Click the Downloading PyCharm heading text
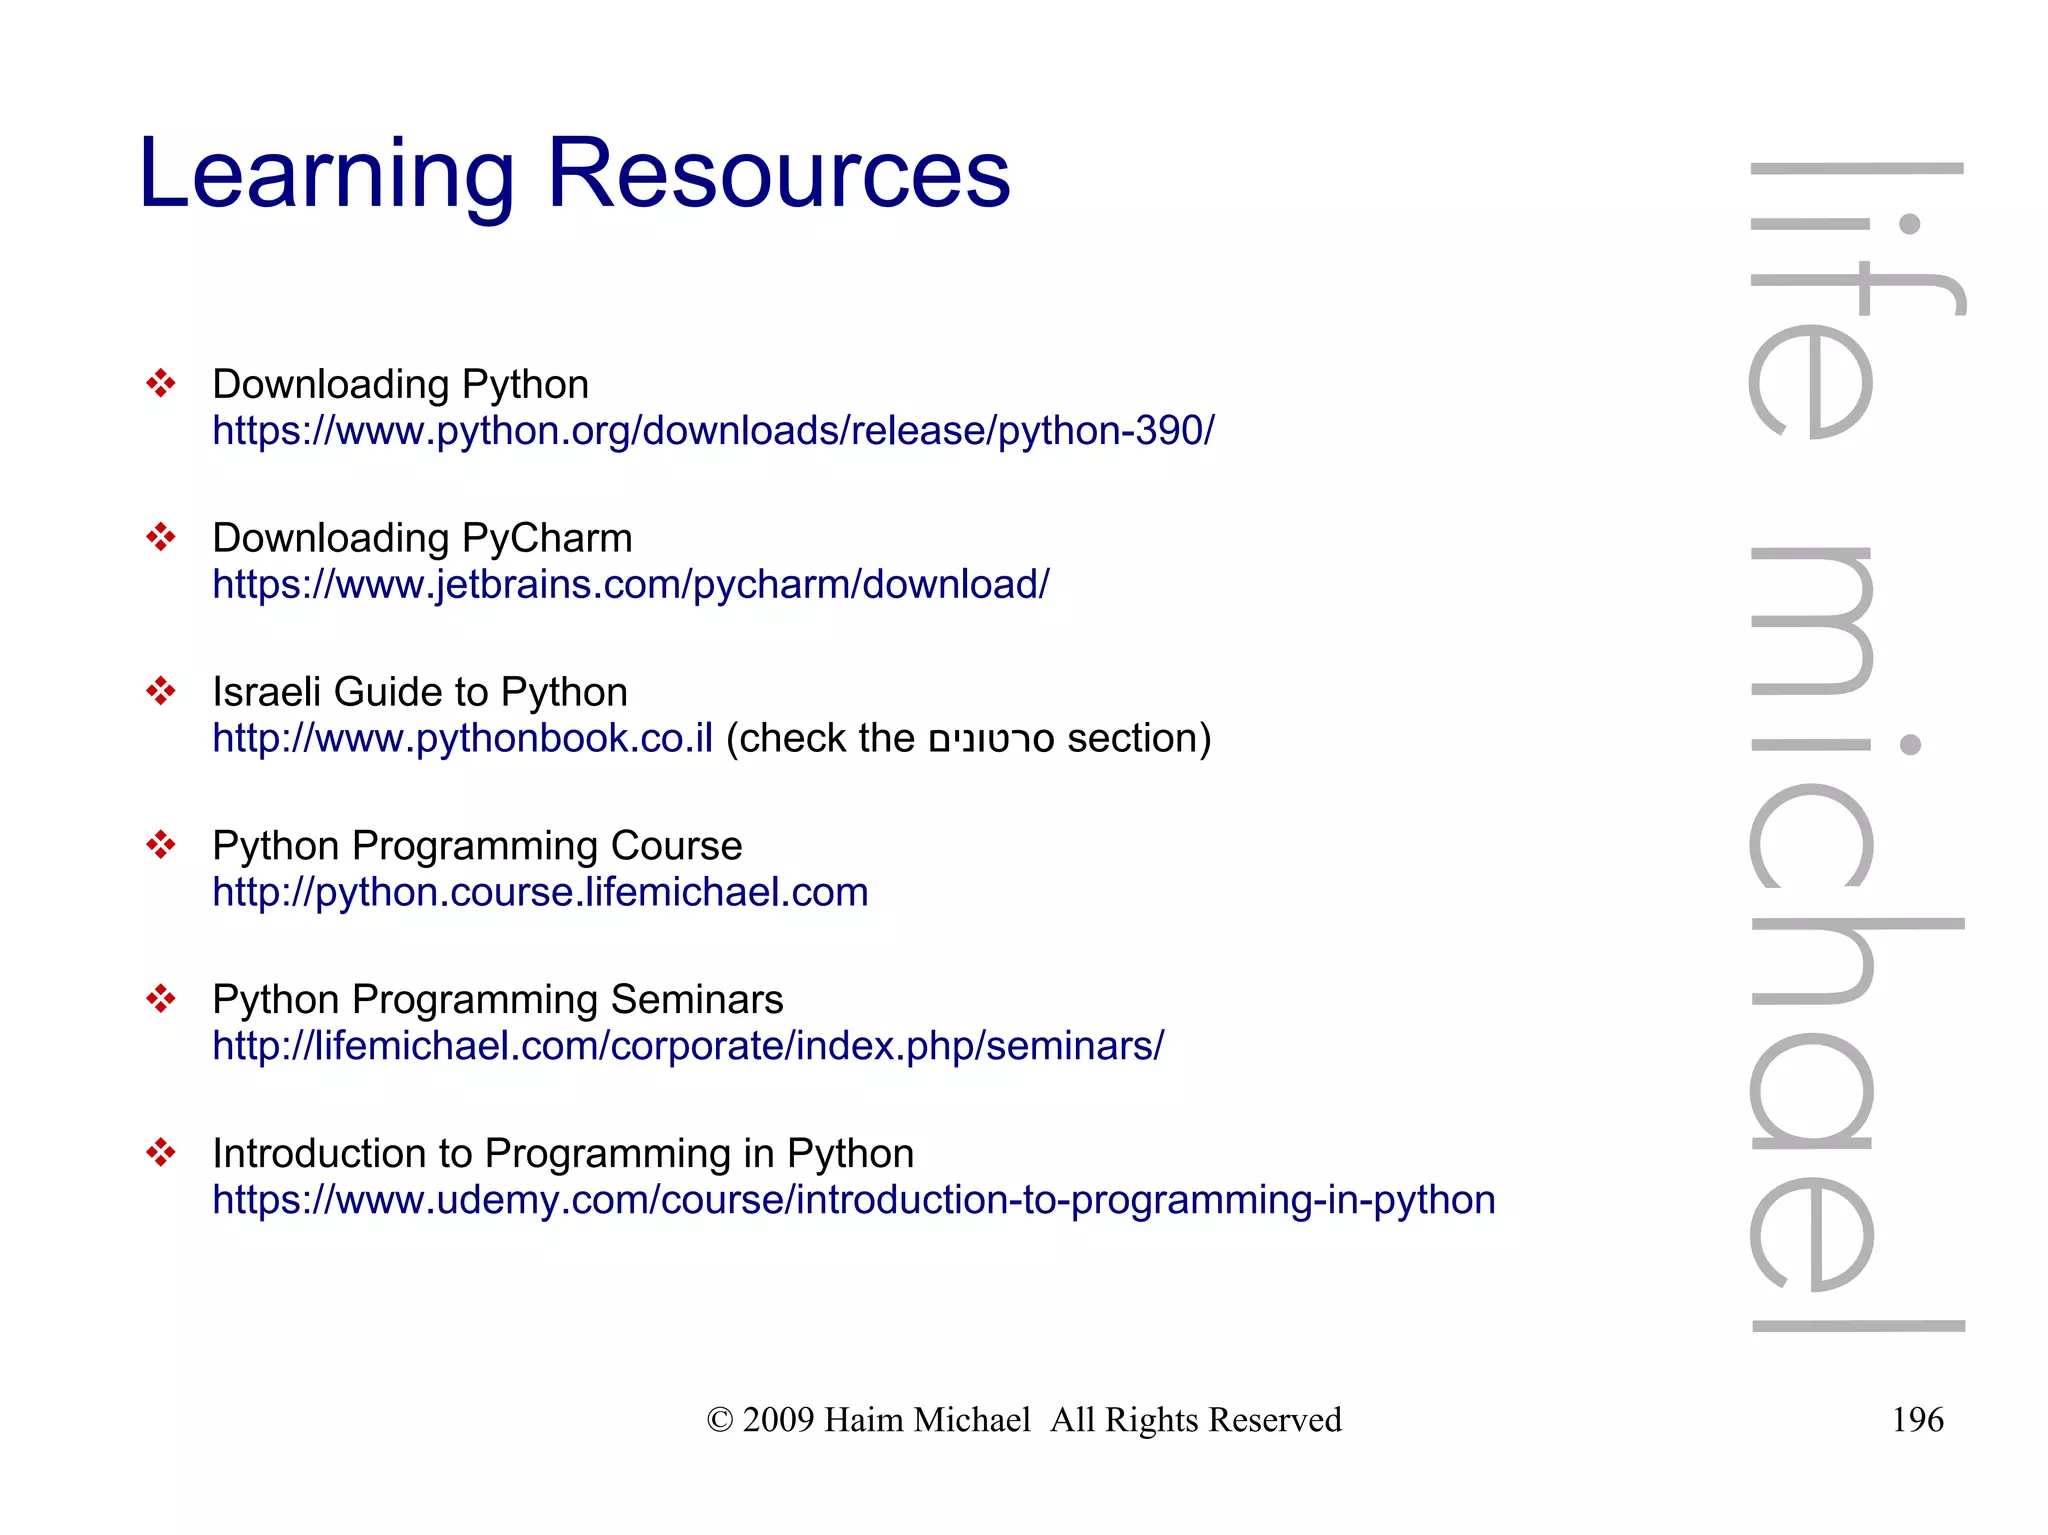 pos(422,539)
